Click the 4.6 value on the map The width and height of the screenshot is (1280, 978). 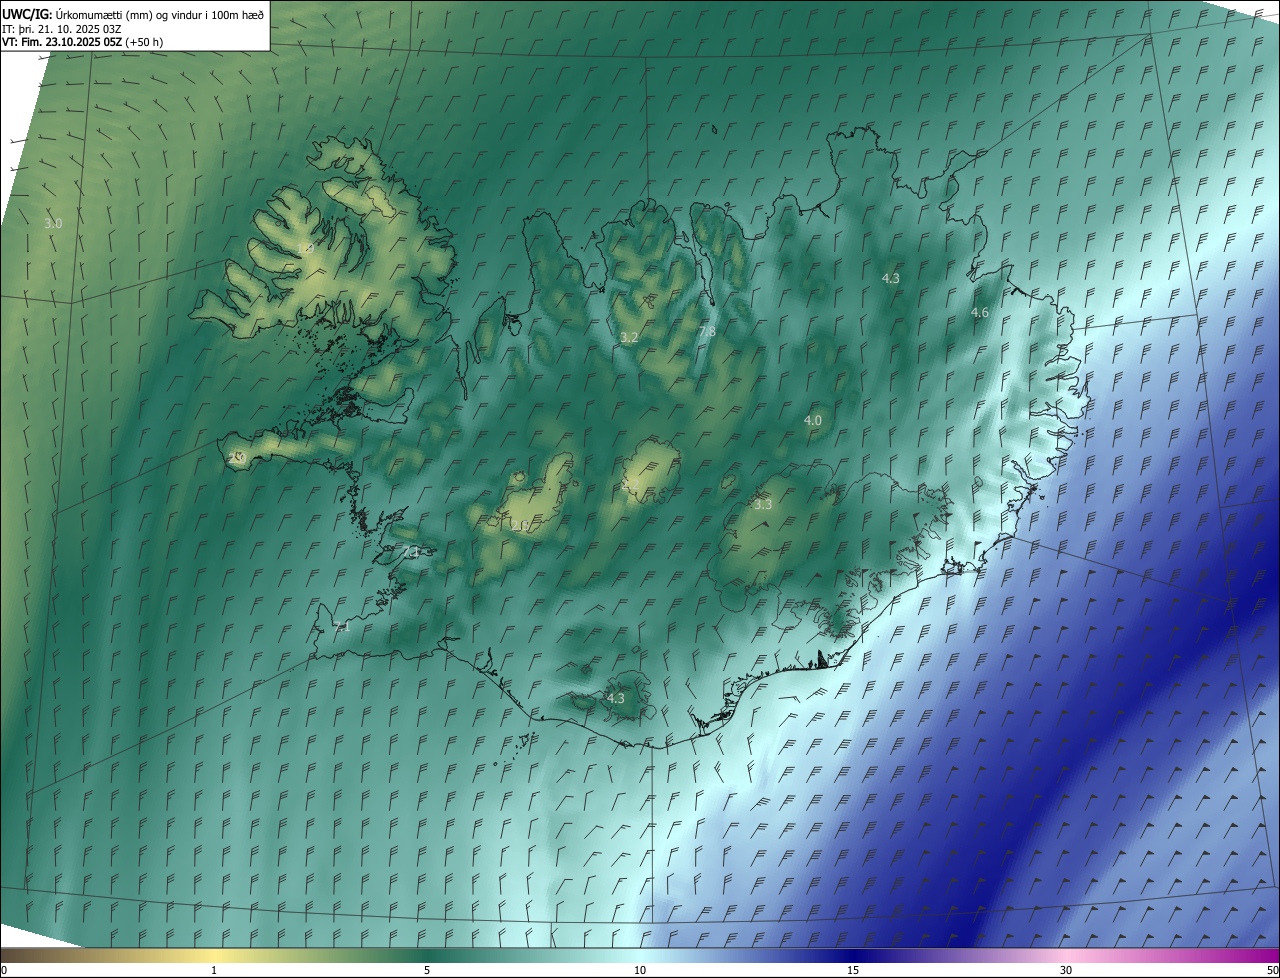(x=980, y=313)
